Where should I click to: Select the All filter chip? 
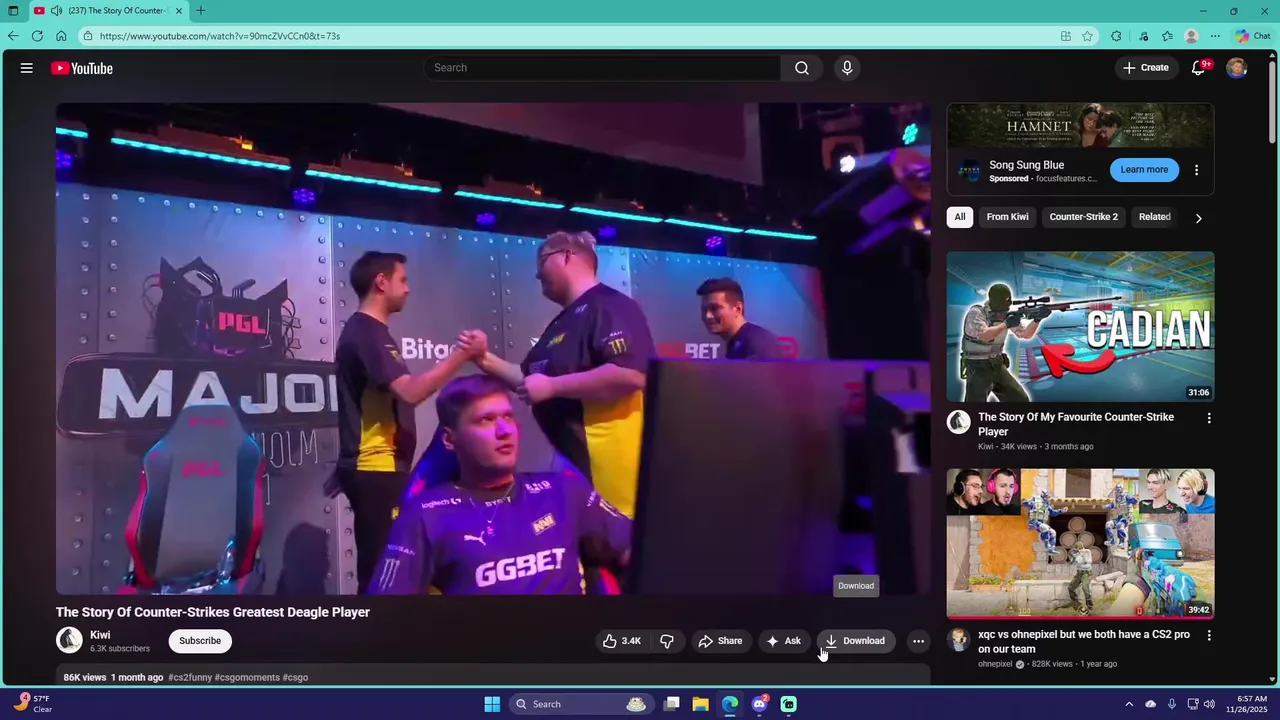(960, 217)
